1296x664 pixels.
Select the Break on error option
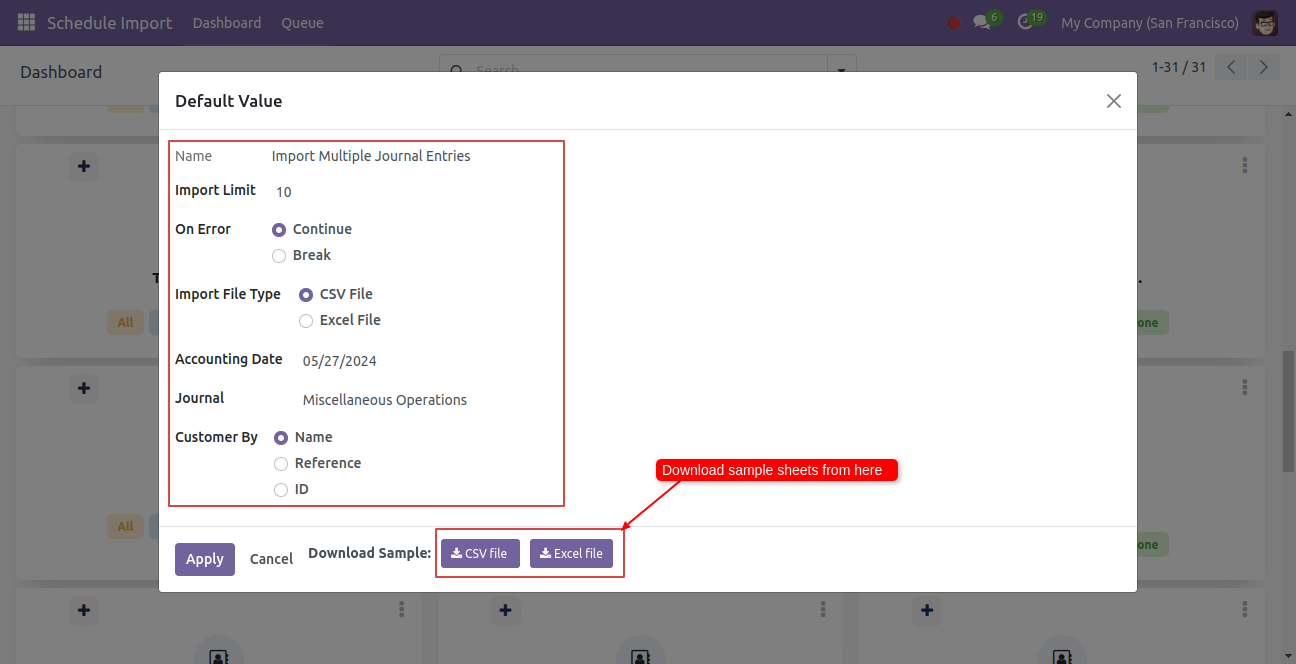279,256
